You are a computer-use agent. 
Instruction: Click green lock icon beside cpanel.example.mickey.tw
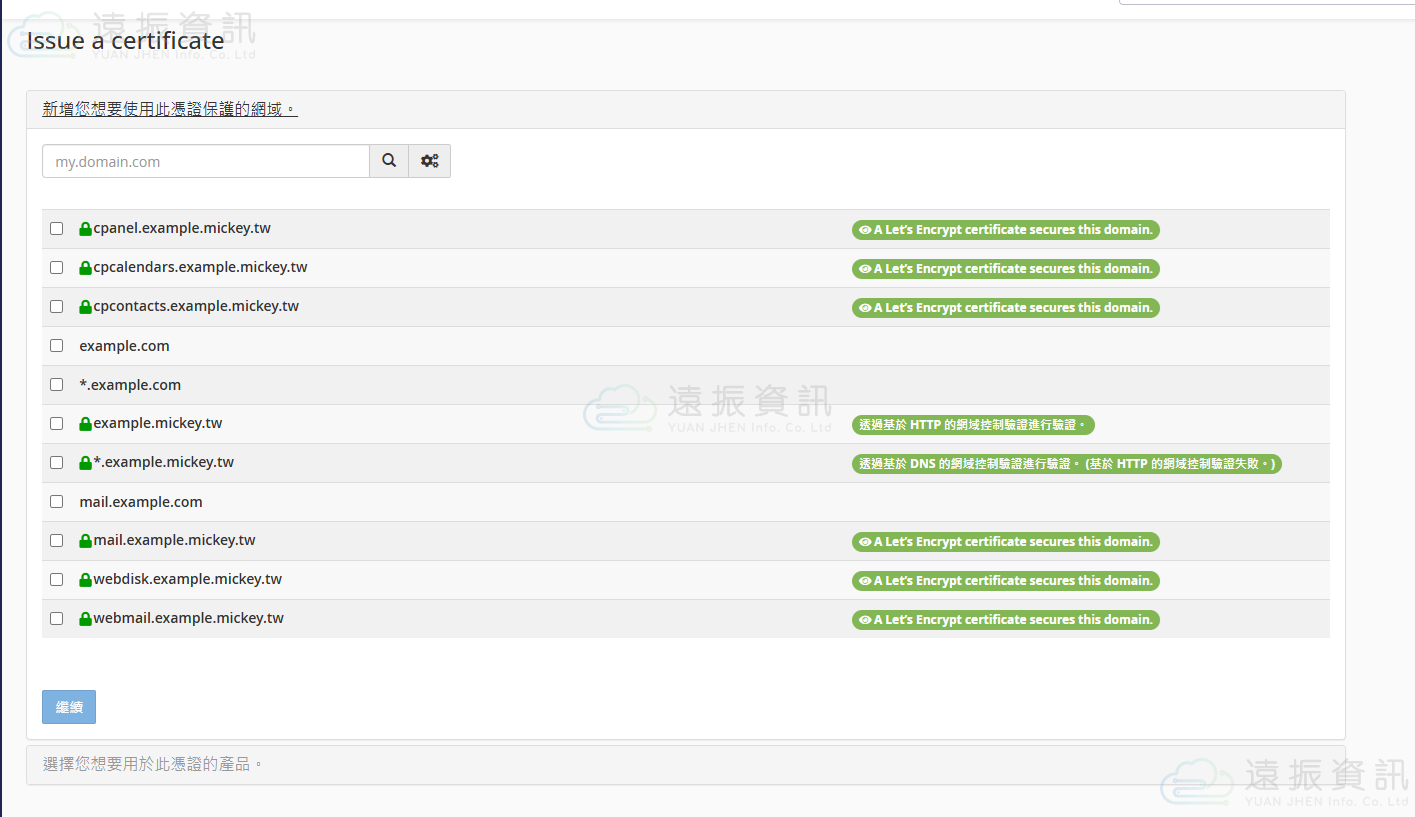point(85,229)
